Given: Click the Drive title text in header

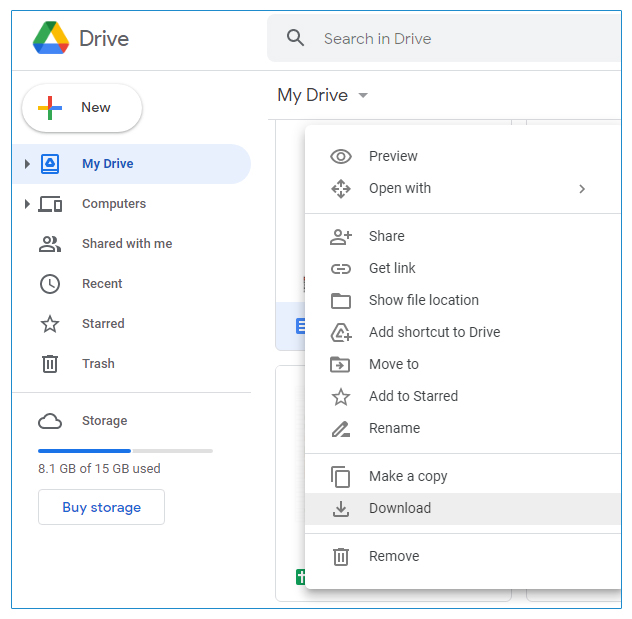Looking at the screenshot, I should (104, 39).
